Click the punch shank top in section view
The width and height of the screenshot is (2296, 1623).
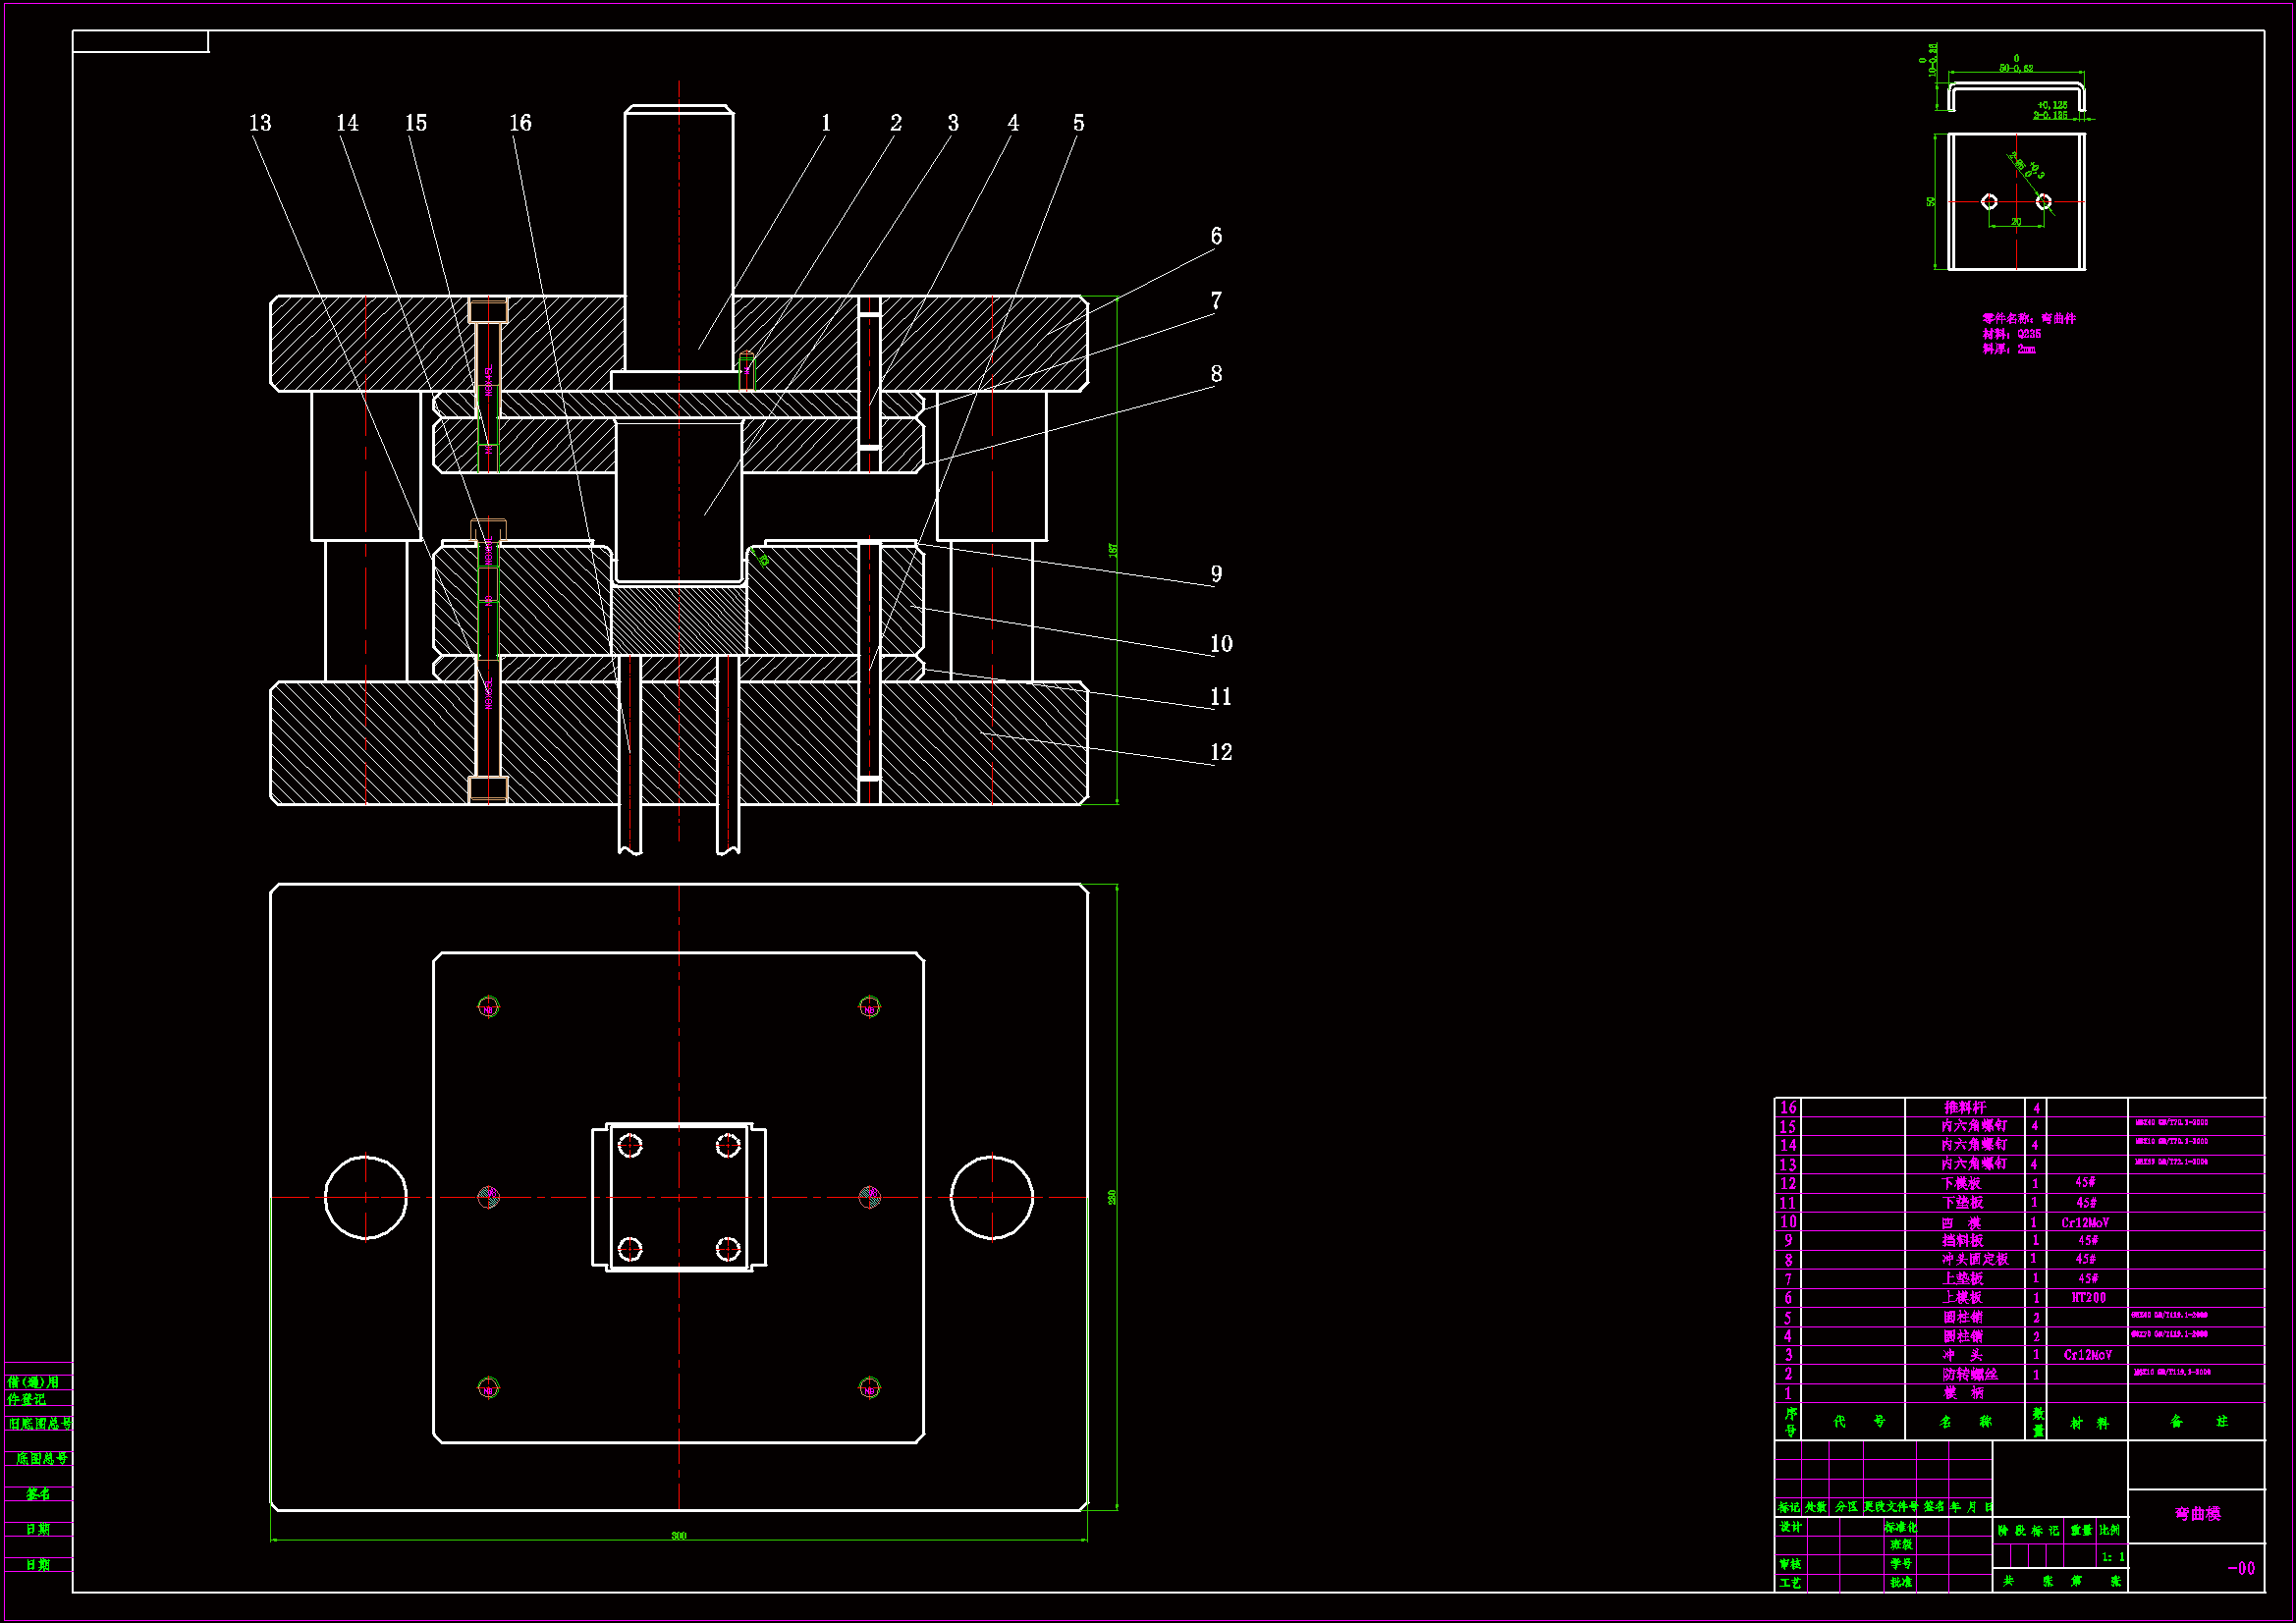[679, 110]
